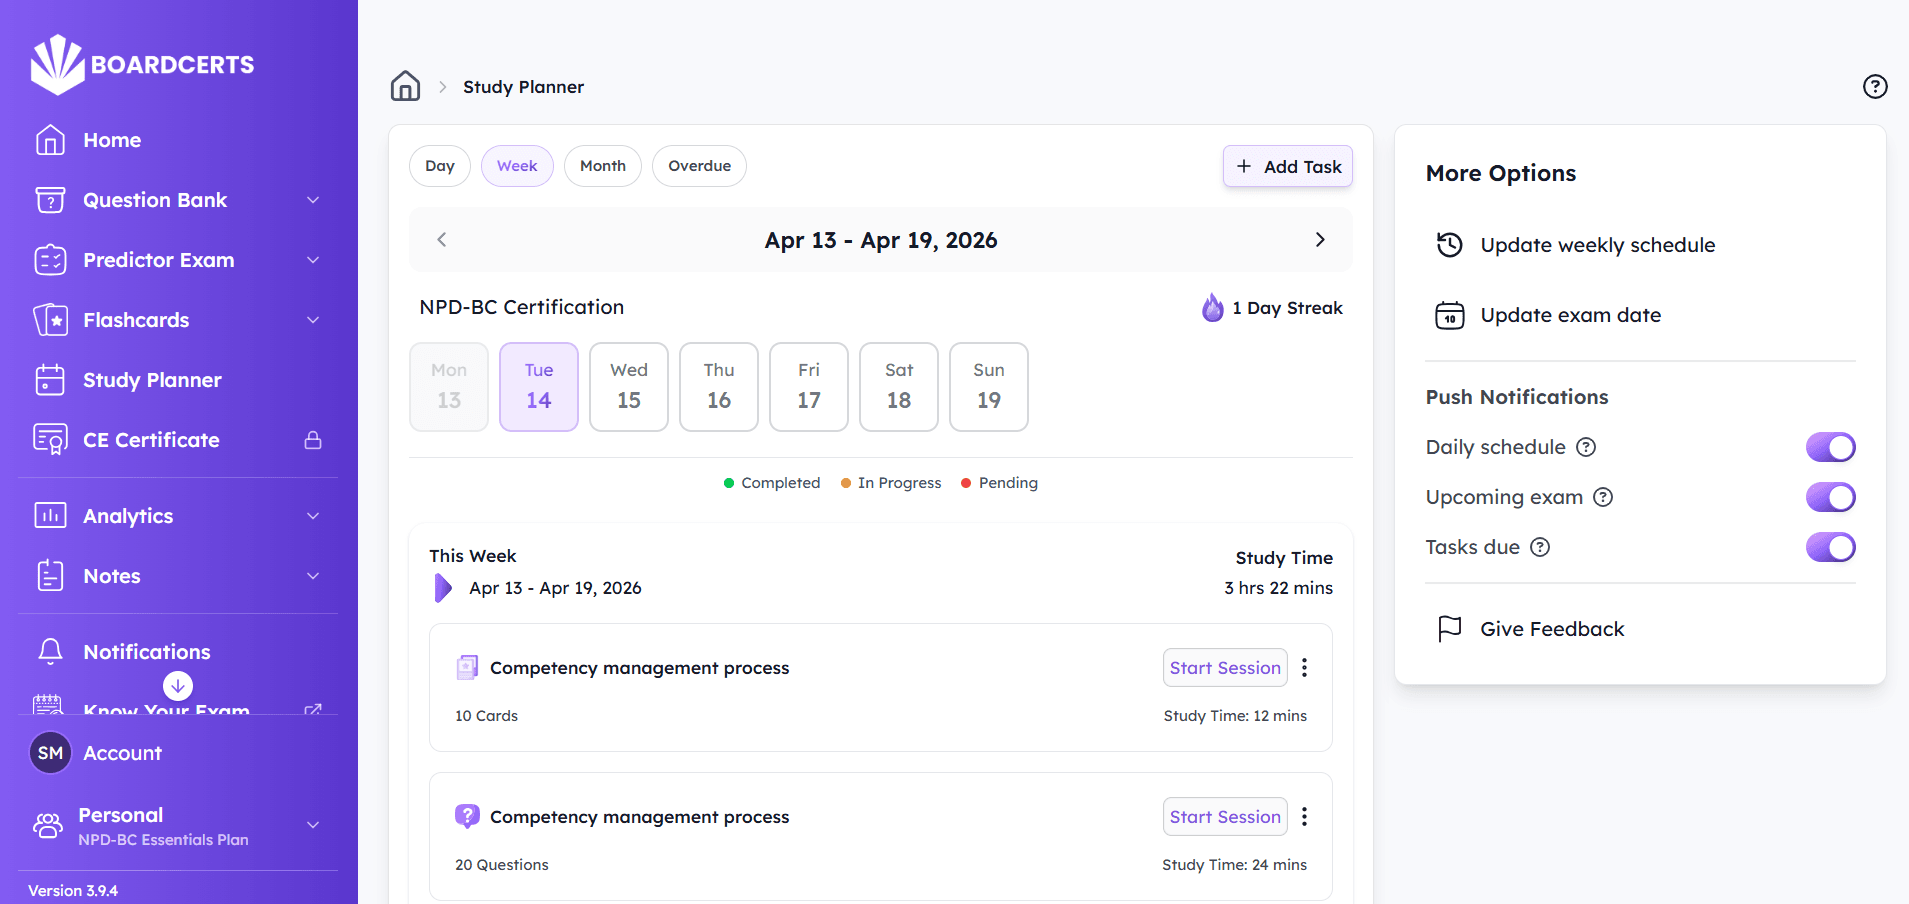Switch to the Overdue tab

699,166
